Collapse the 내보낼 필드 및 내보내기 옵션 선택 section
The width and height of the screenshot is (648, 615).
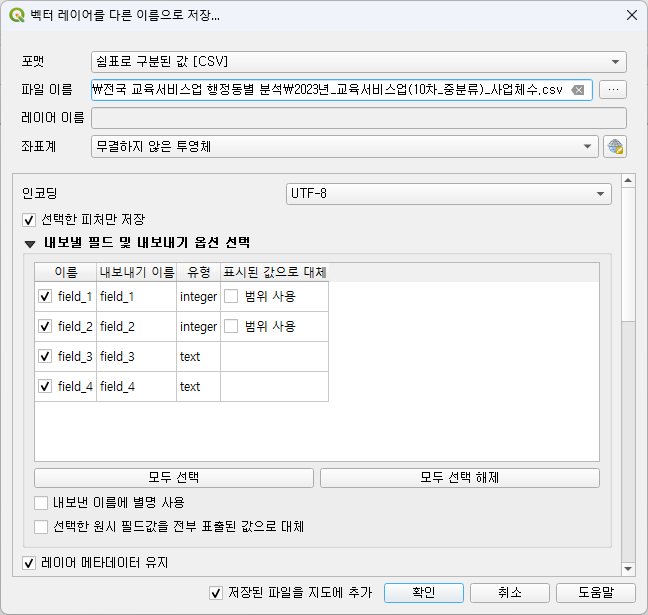click(30, 243)
